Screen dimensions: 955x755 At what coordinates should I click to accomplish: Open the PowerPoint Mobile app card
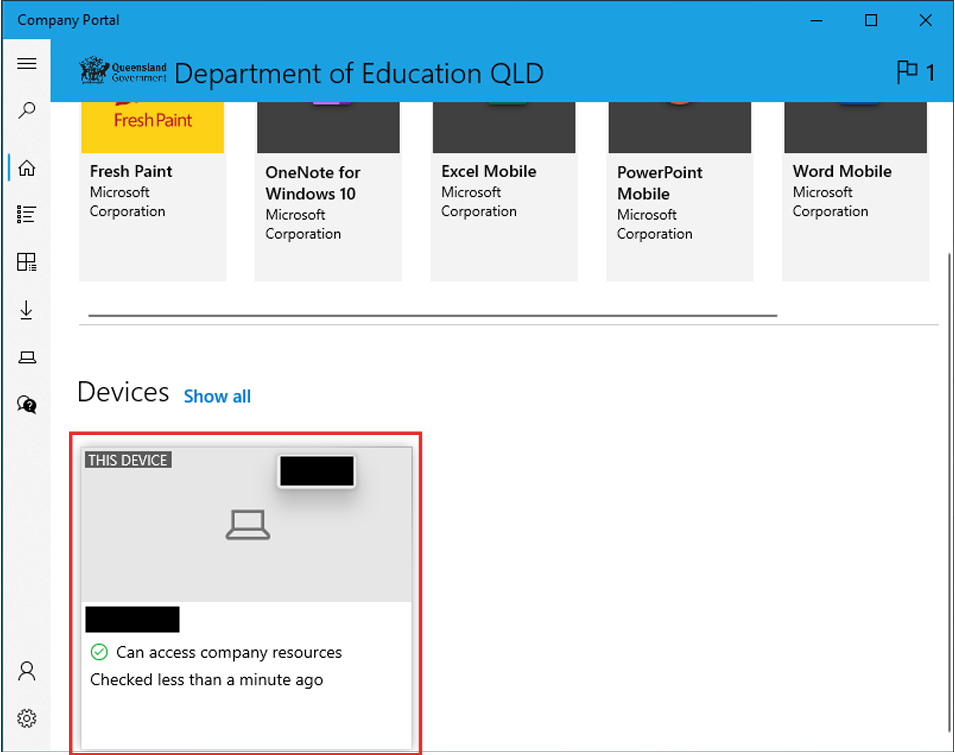coord(680,191)
